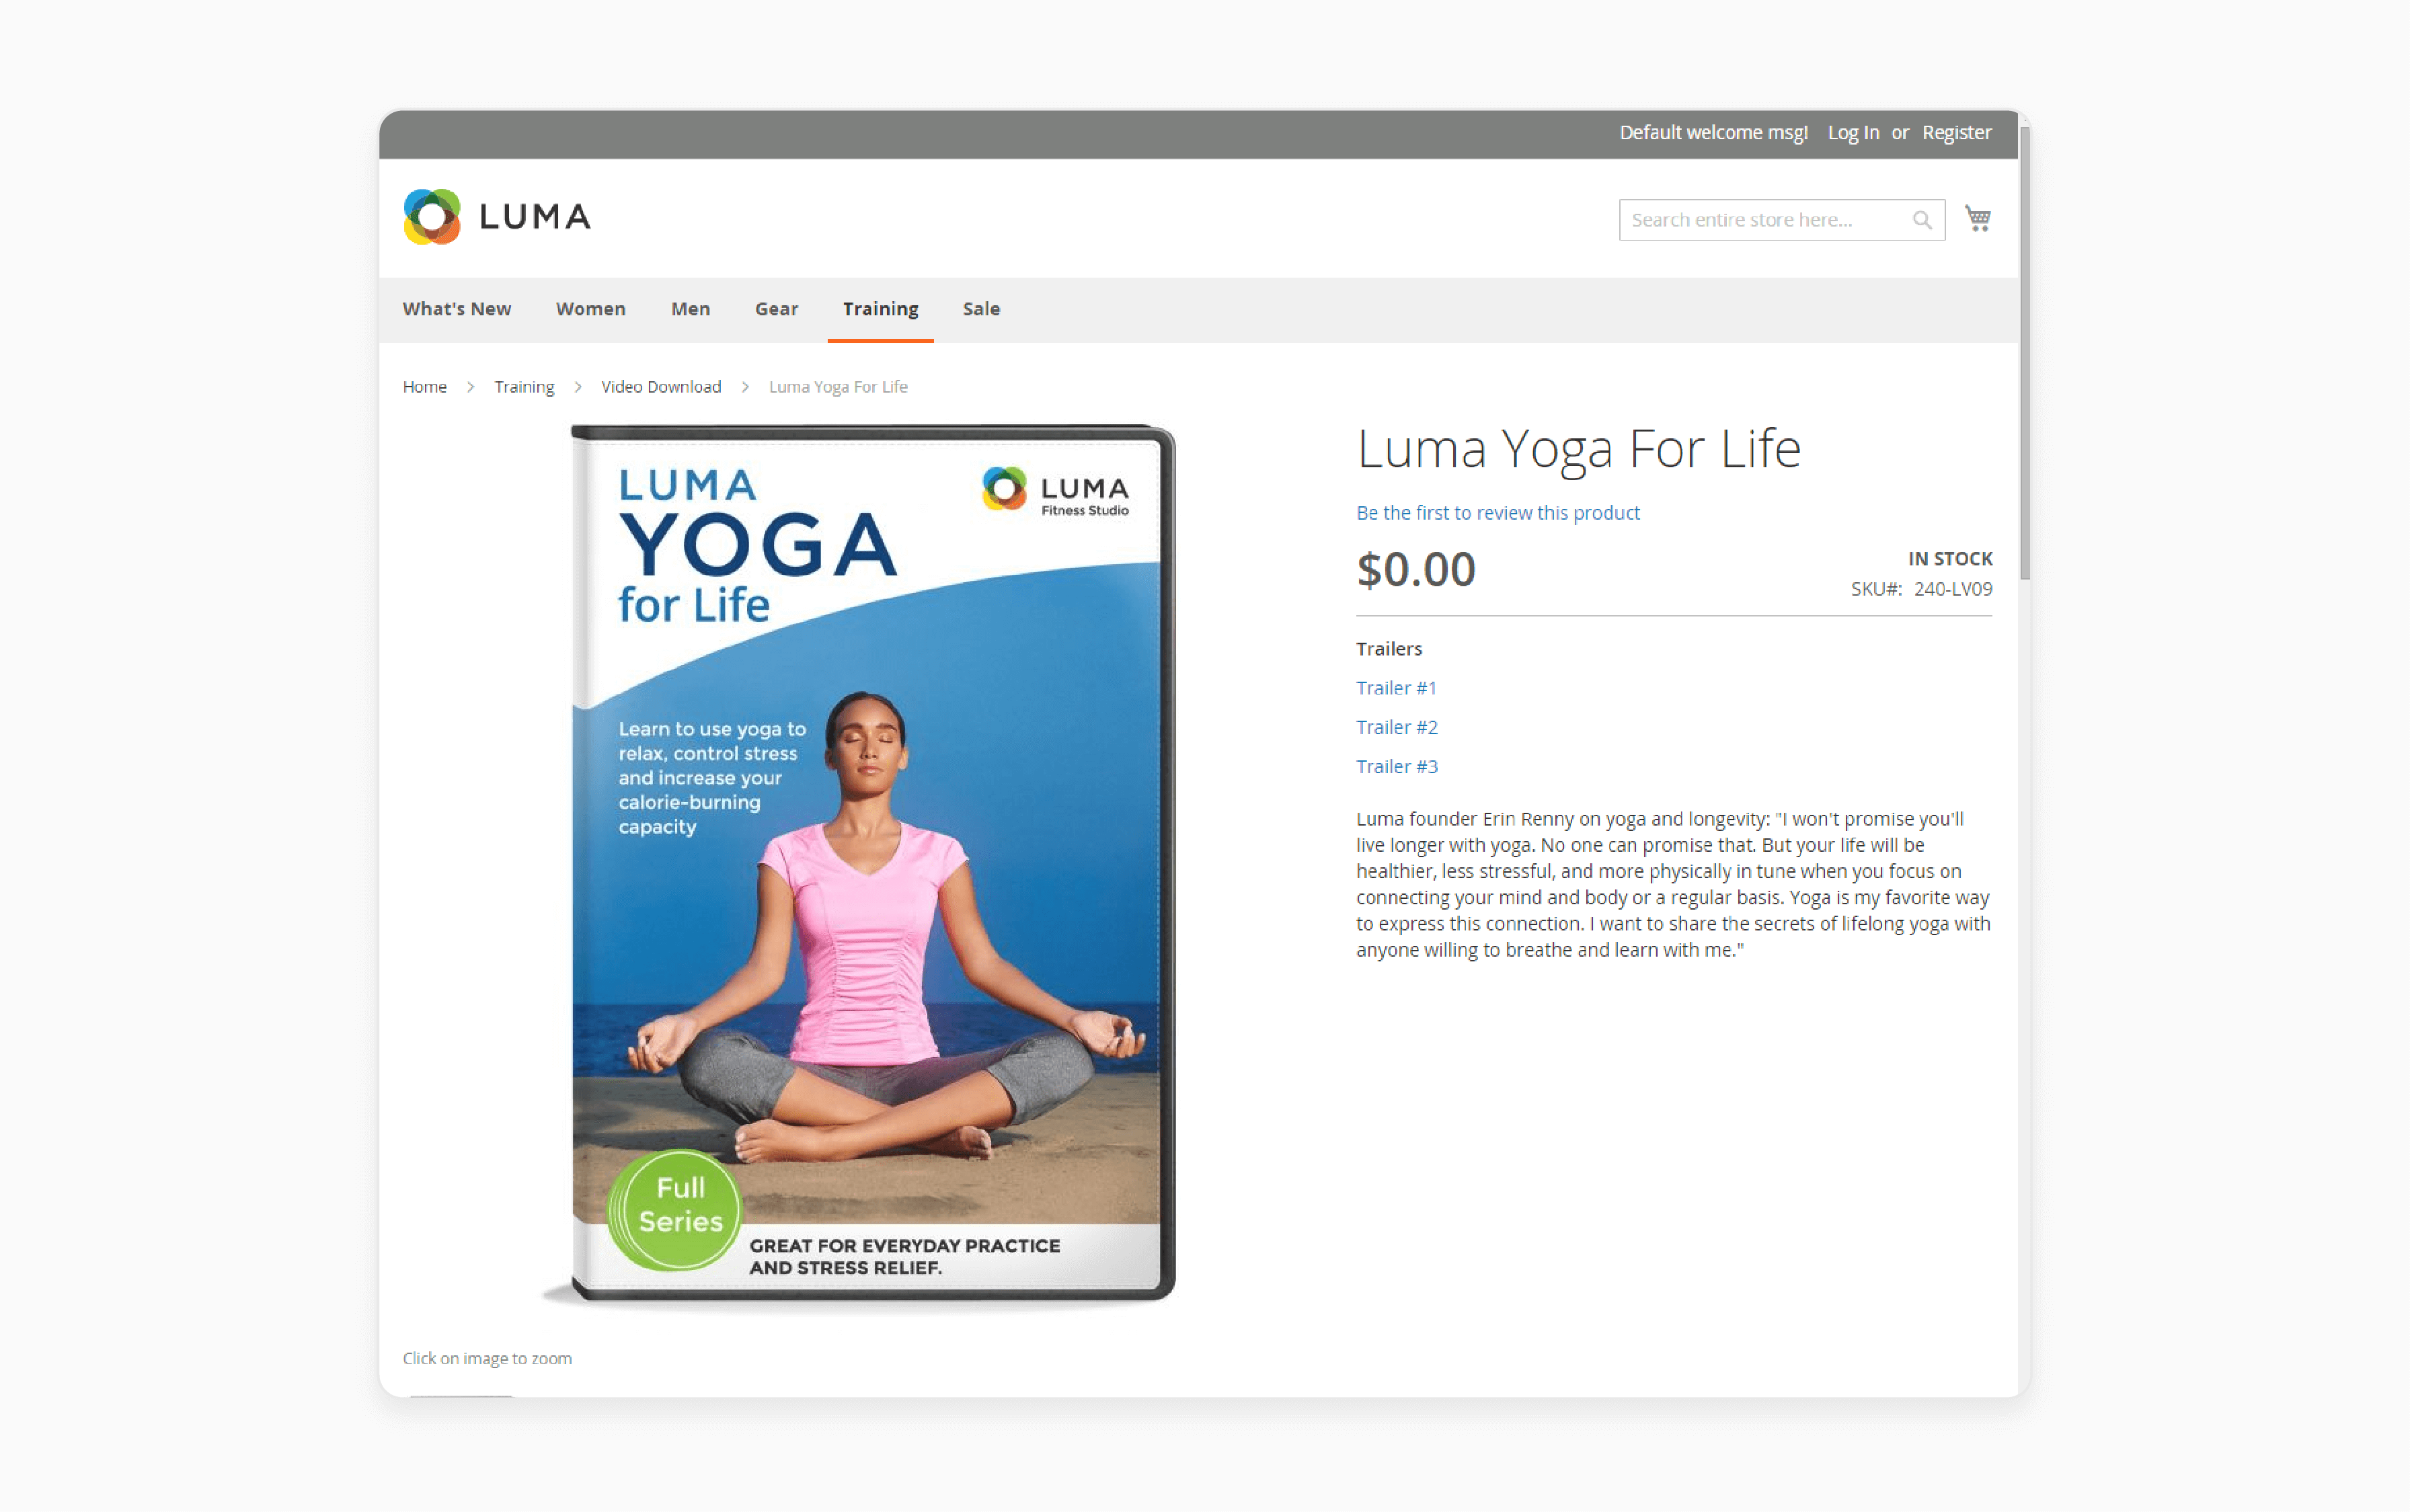Click Trailer #2 link
Viewport: 2410px width, 1512px height.
[x=1397, y=725]
